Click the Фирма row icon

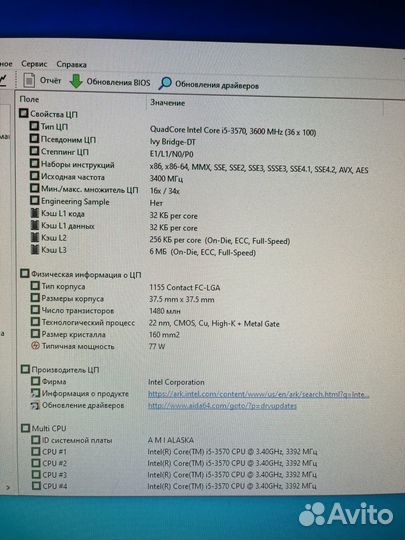(x=35, y=381)
